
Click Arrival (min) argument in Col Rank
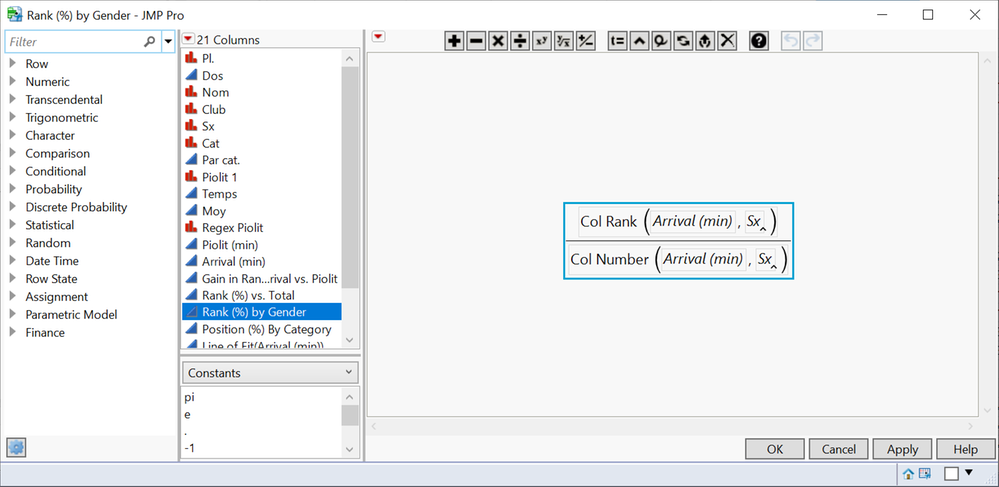click(x=692, y=221)
